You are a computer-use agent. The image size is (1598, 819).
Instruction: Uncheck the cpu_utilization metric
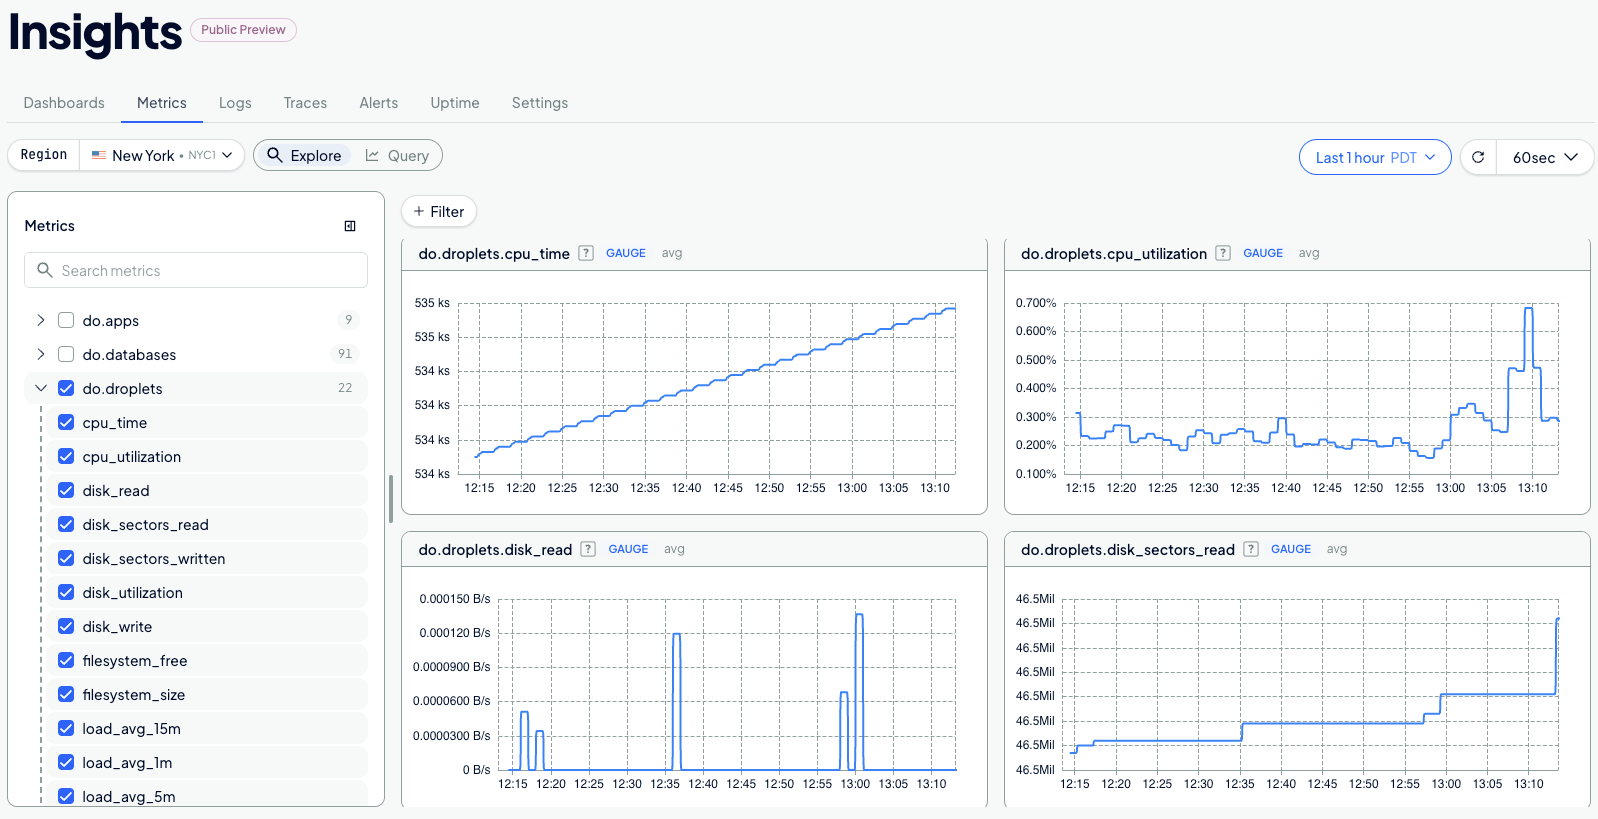pyautogui.click(x=66, y=456)
